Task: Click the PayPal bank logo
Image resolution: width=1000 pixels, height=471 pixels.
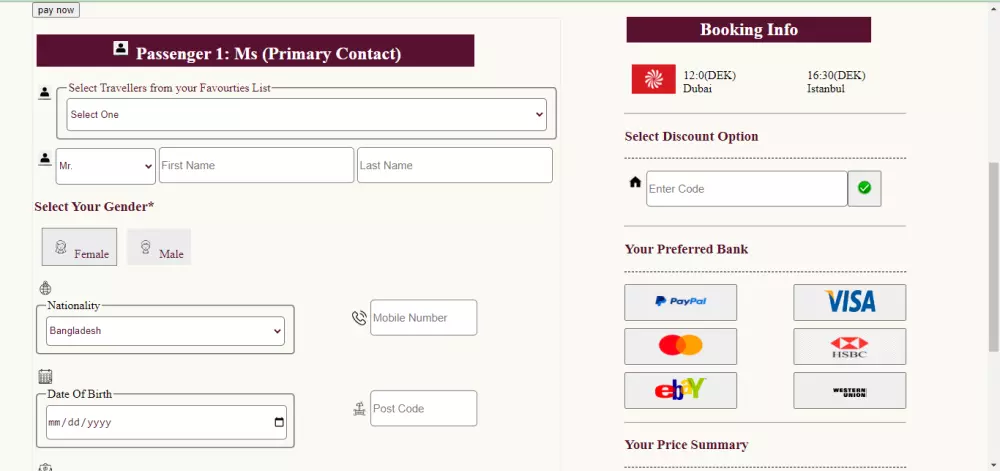Action: 680,302
